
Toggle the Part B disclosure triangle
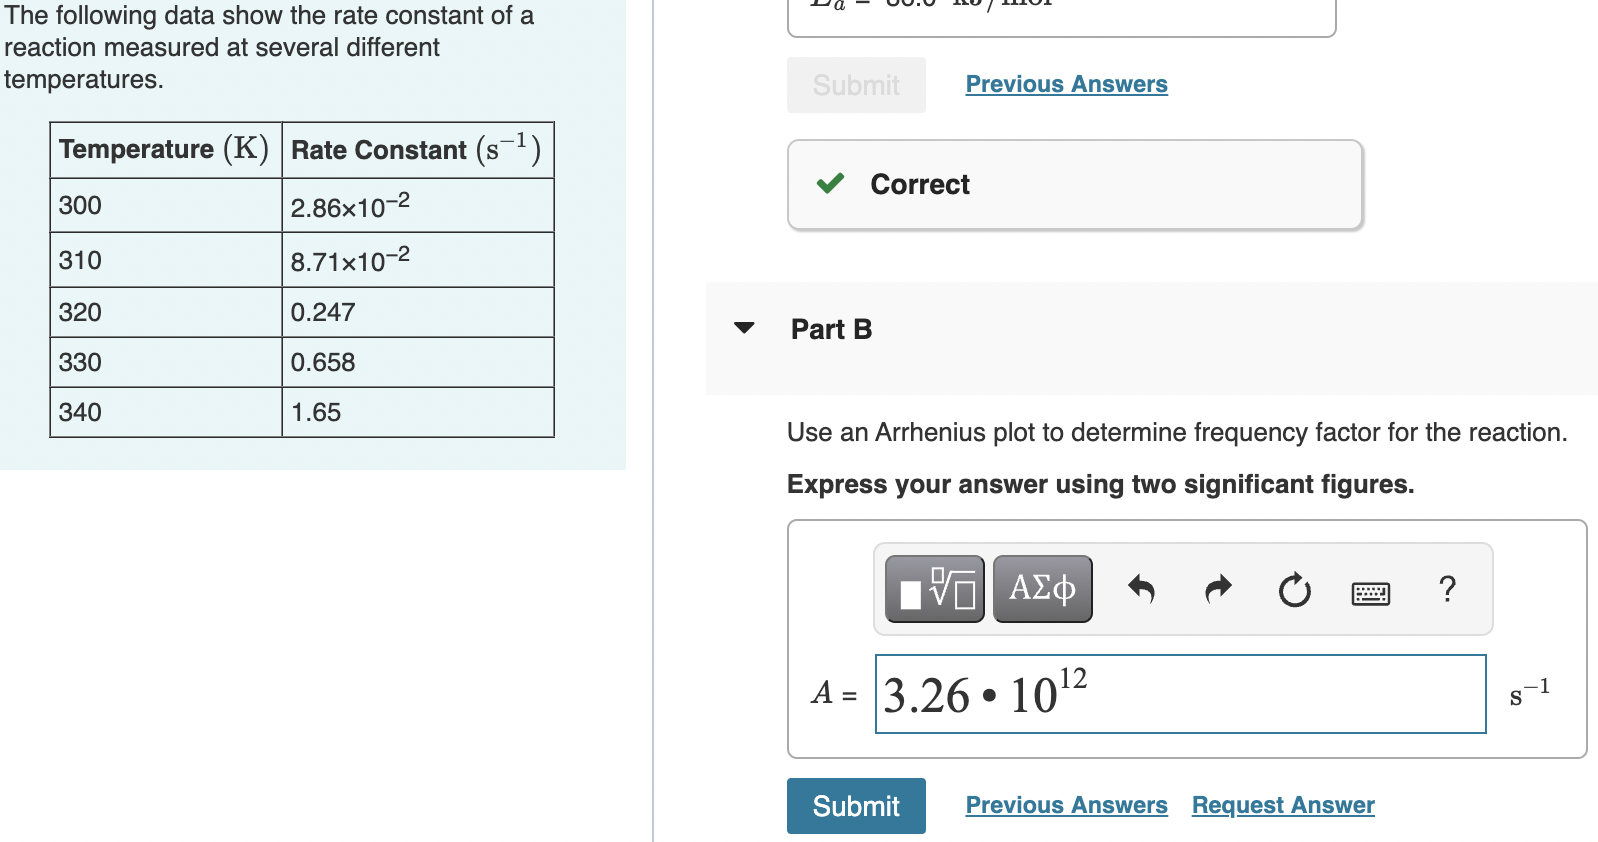click(x=744, y=327)
